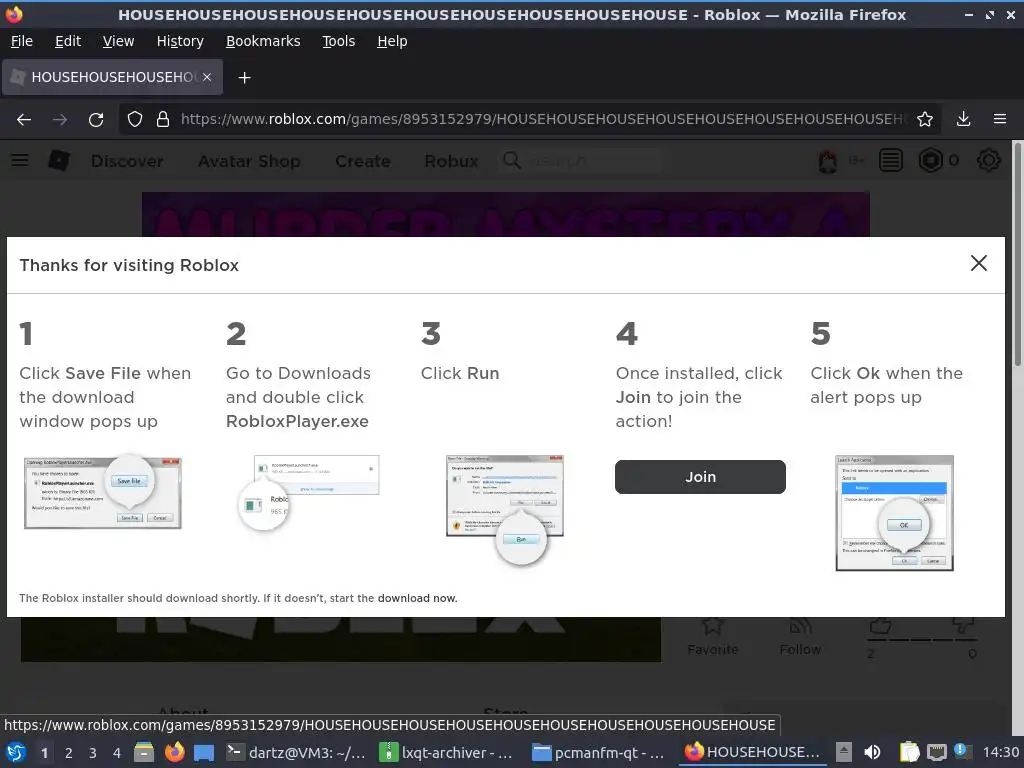The image size is (1024, 768).
Task: Select the HOUSEHOUSEHOUSE Roblox tab
Action: [112, 77]
